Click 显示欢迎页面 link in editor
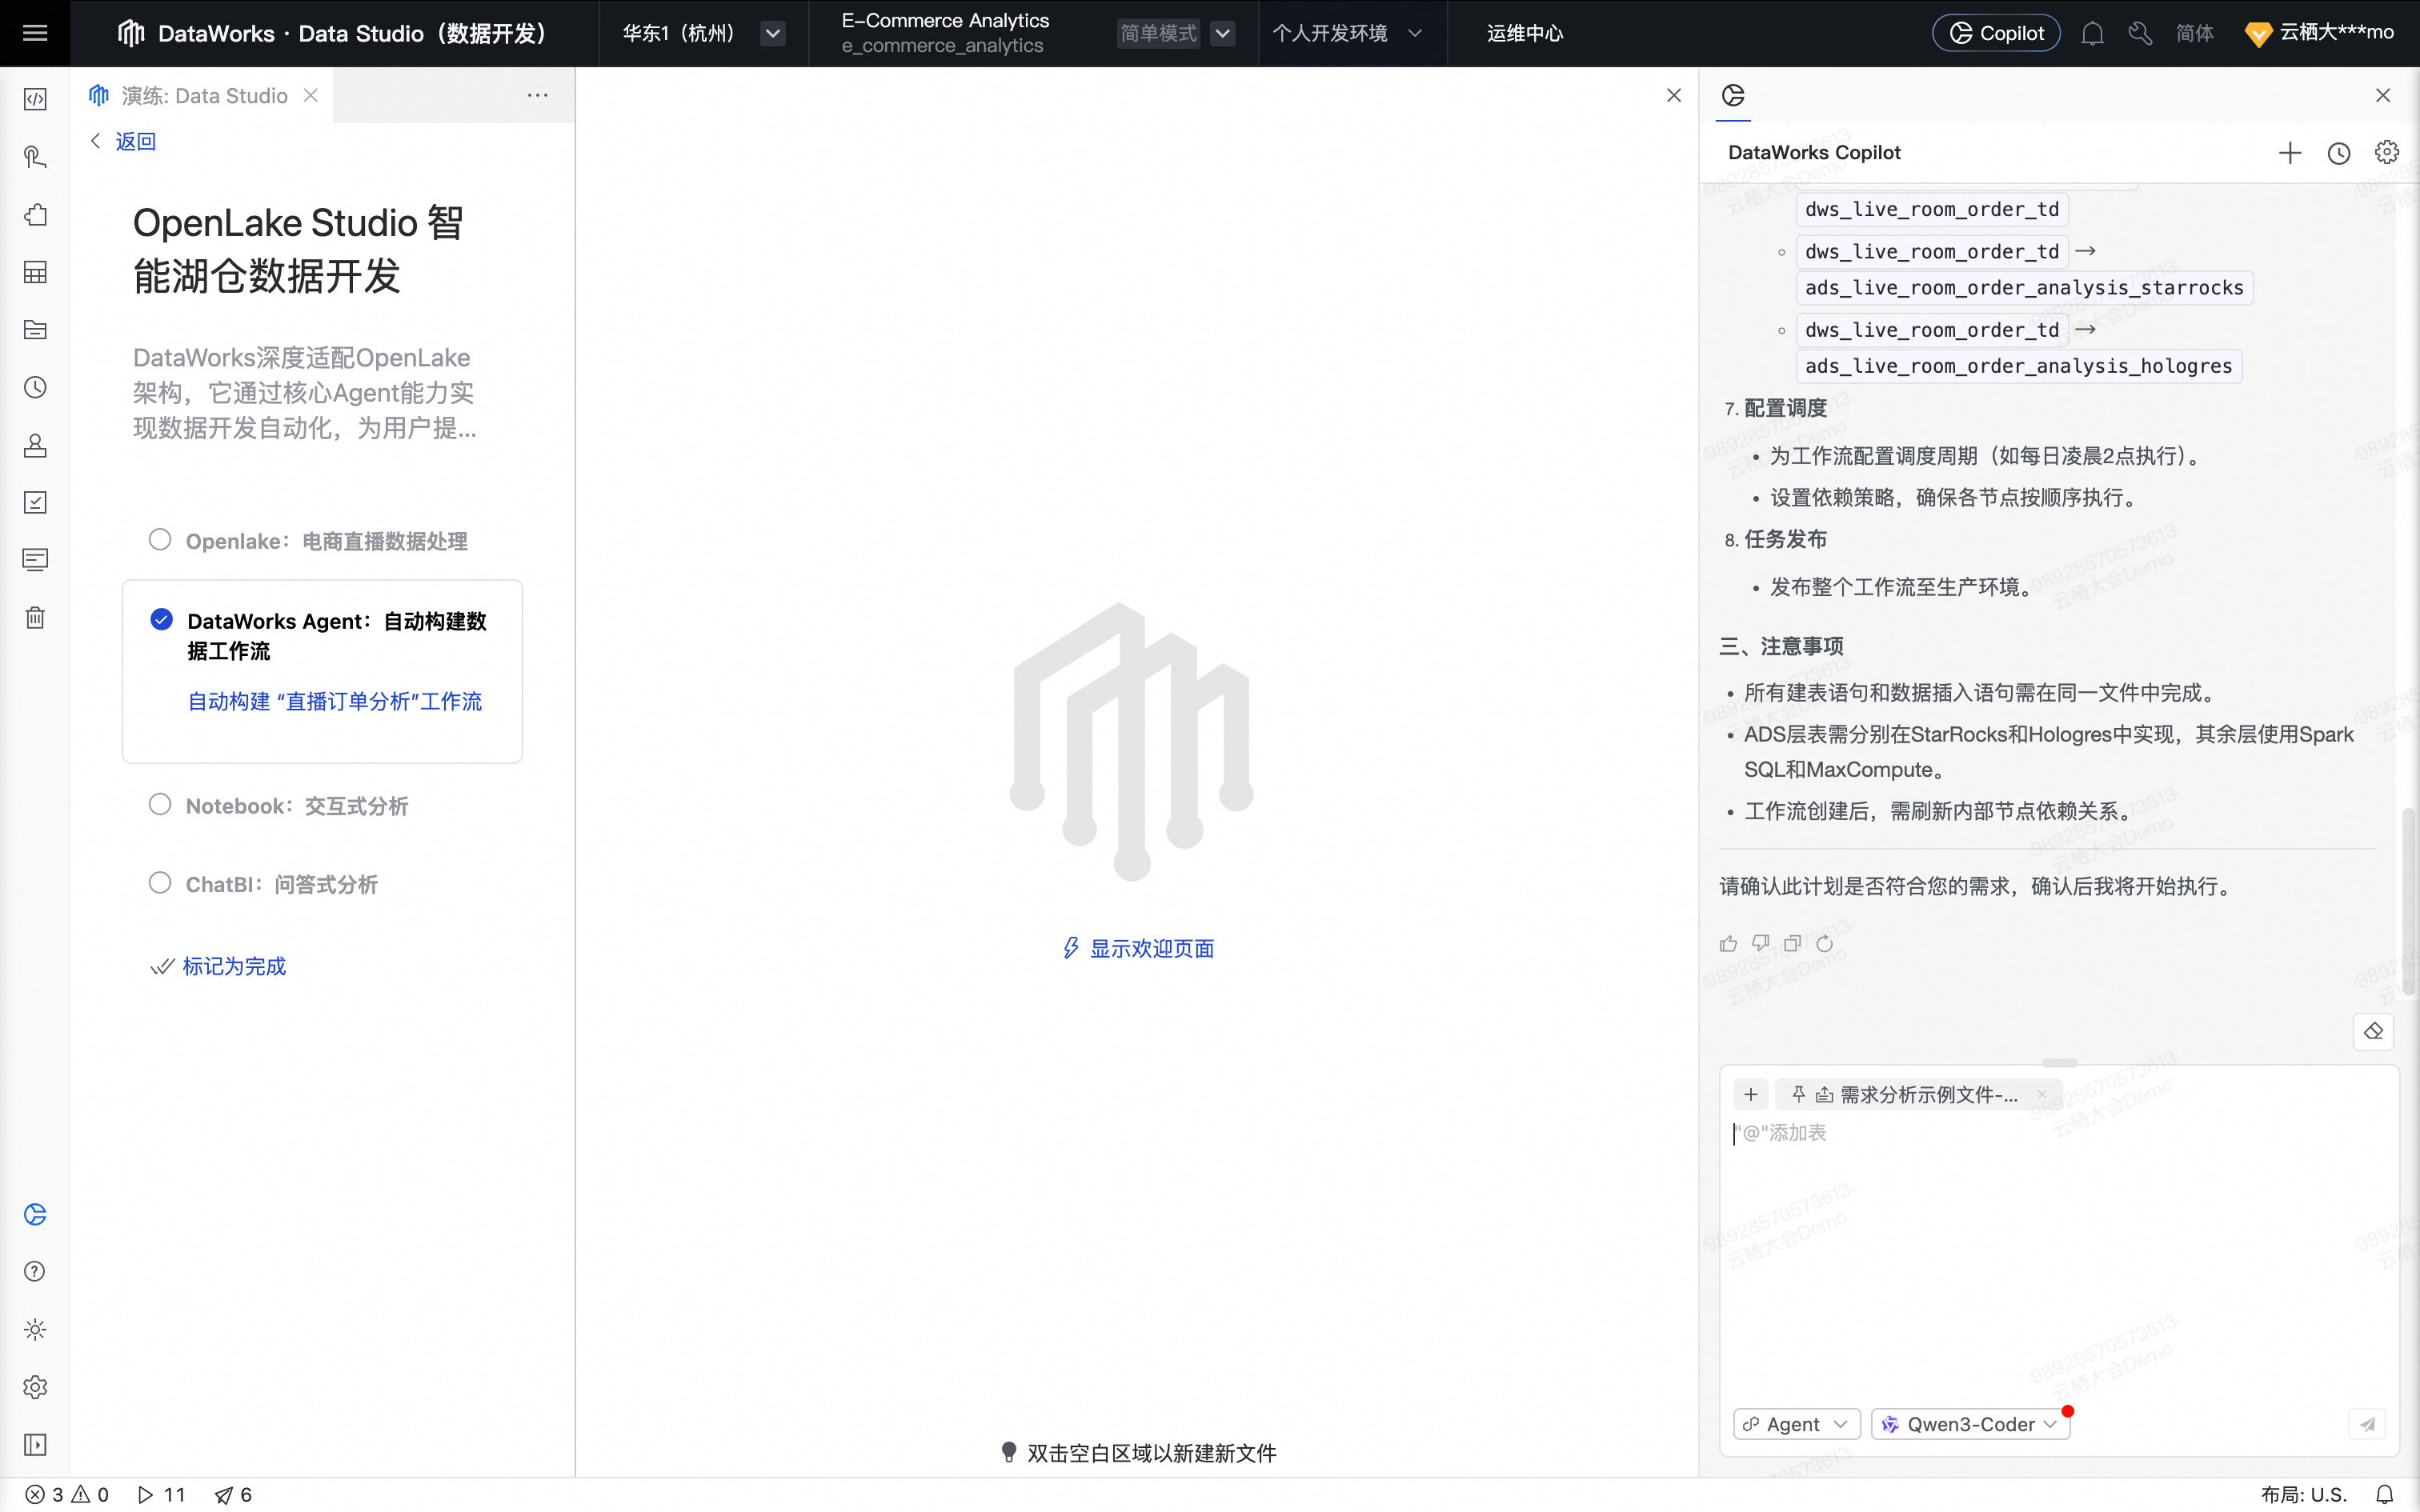 1151,948
